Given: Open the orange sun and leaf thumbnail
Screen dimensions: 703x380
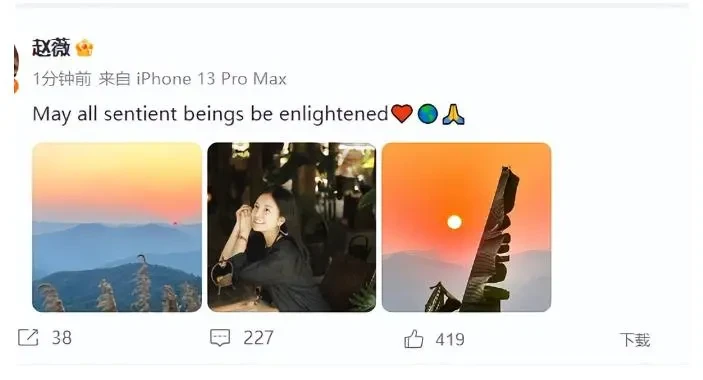Looking at the screenshot, I should coord(466,227).
